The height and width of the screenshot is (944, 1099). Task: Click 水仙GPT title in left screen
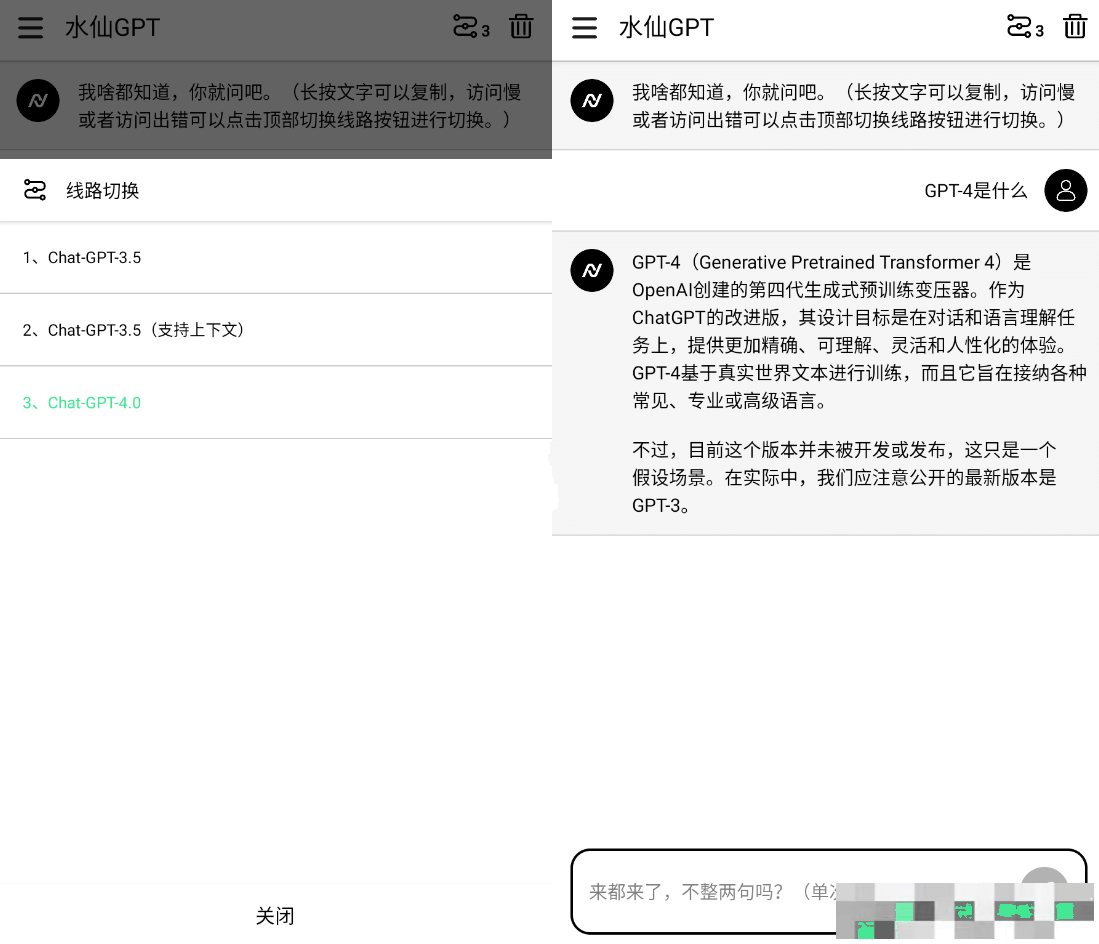(112, 27)
